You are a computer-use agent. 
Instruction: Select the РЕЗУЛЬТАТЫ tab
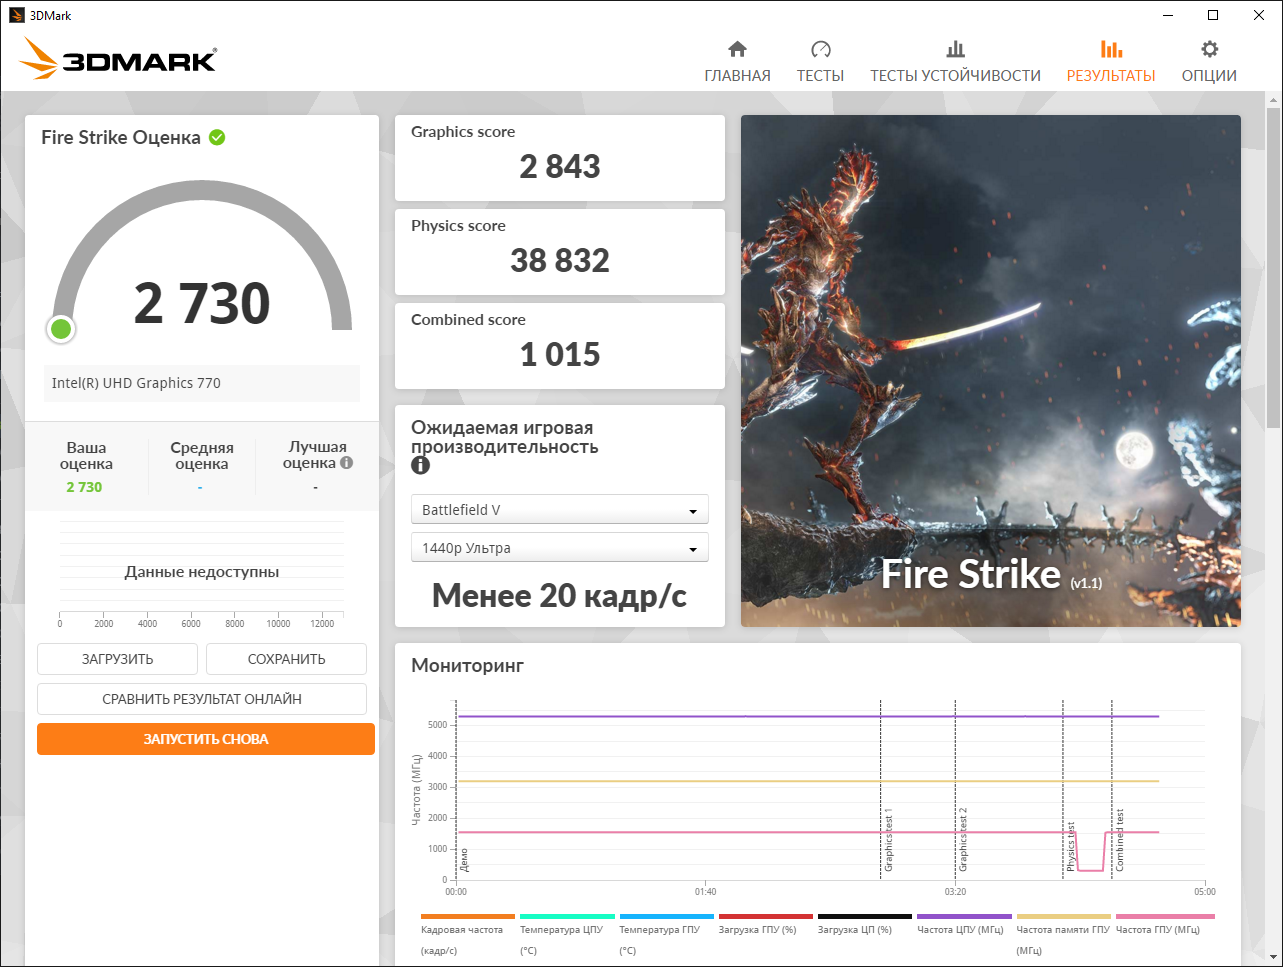pos(1111,76)
